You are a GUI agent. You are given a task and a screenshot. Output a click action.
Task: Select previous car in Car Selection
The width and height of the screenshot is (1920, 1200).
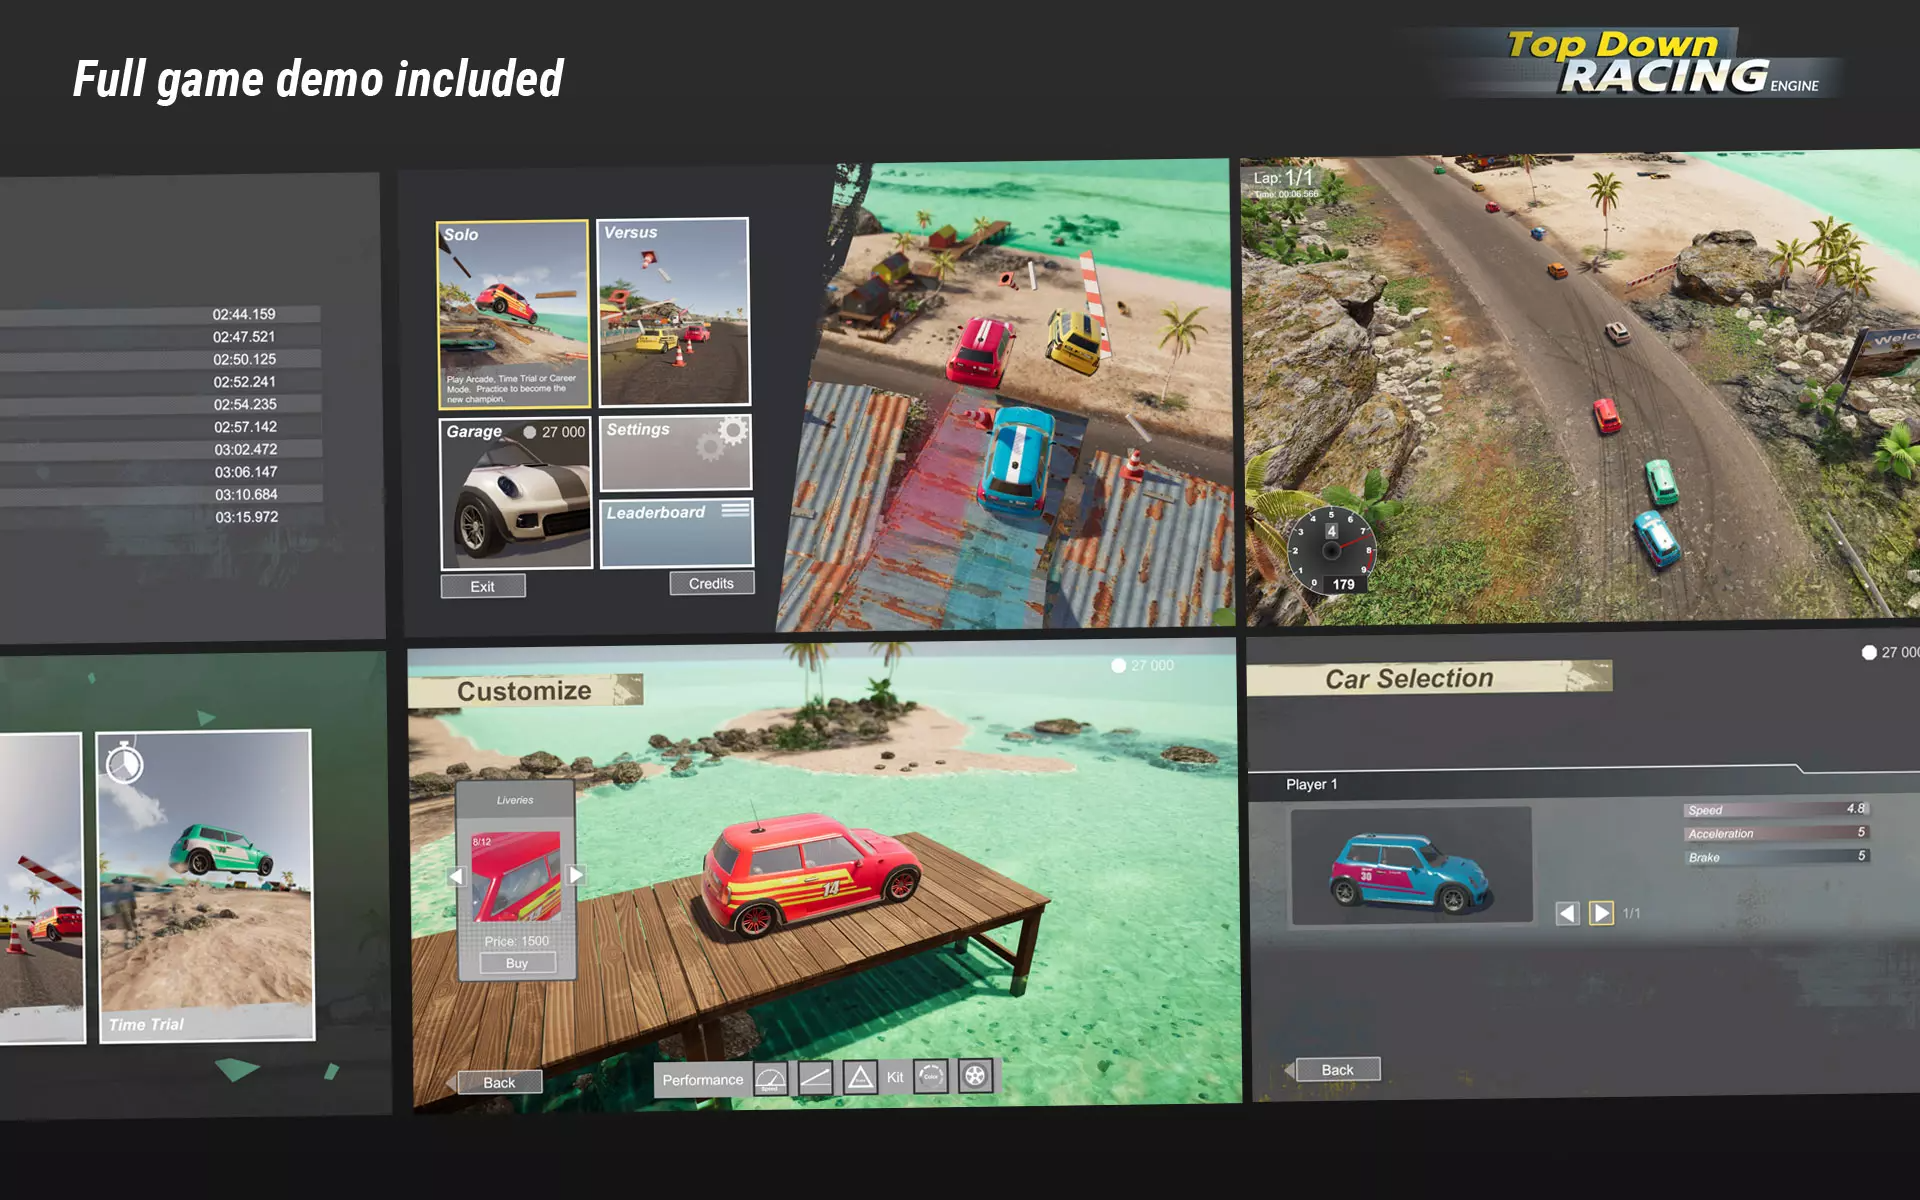(x=1568, y=913)
